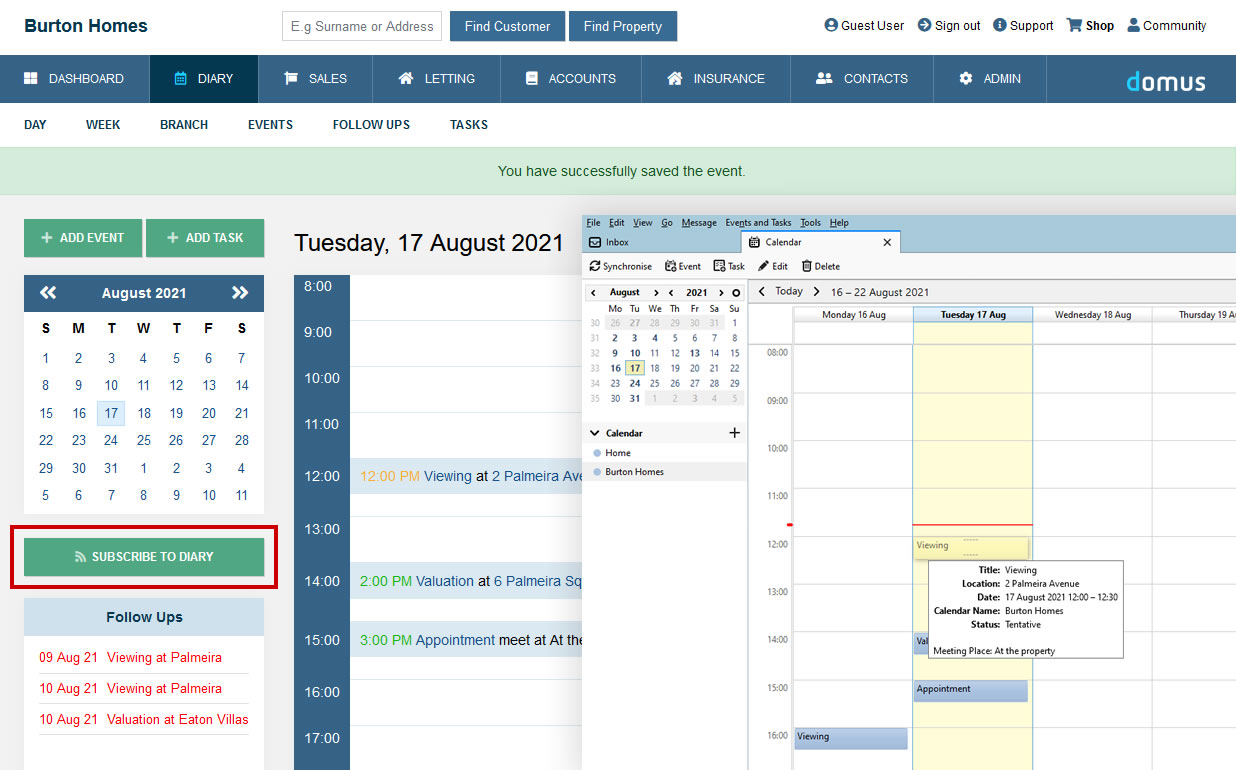Click the Shop cart icon

(1074, 25)
